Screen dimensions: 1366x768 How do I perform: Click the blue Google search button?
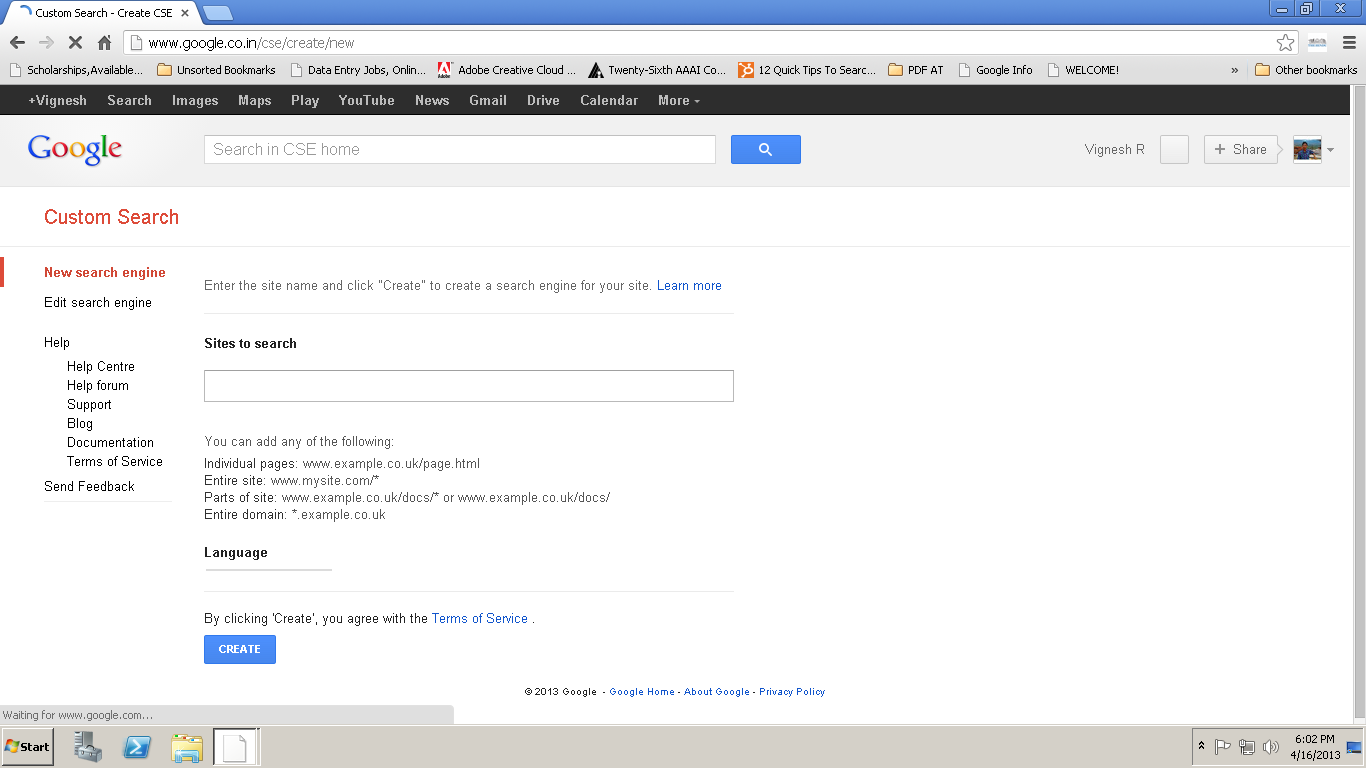pyautogui.click(x=765, y=148)
